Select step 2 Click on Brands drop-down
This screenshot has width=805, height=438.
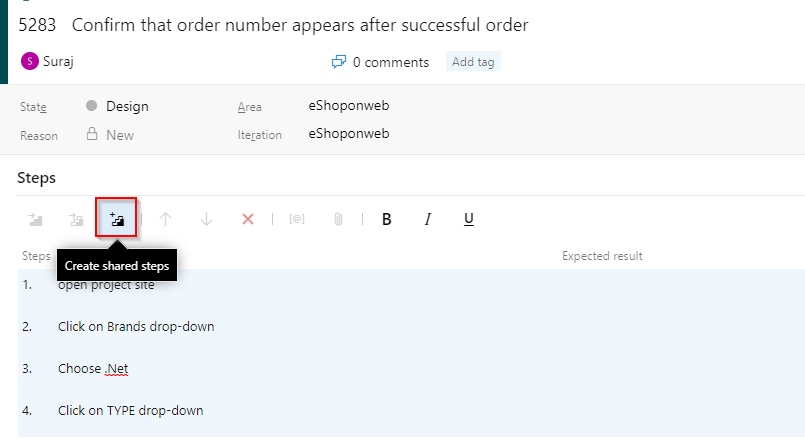tap(136, 327)
